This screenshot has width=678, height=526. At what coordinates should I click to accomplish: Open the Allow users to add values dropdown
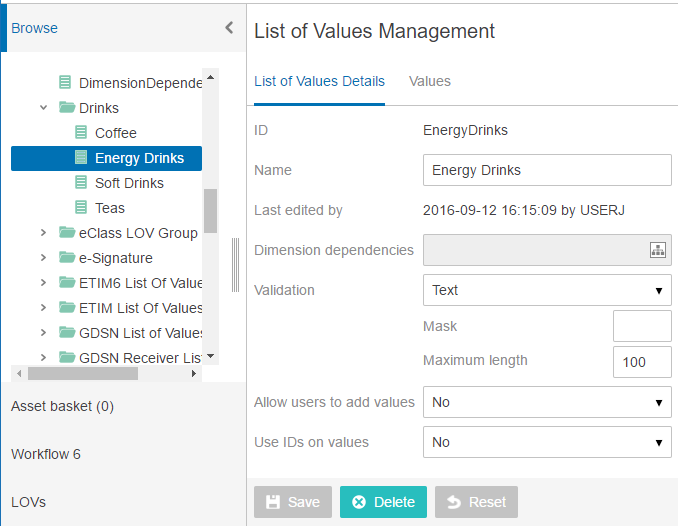tap(547, 402)
